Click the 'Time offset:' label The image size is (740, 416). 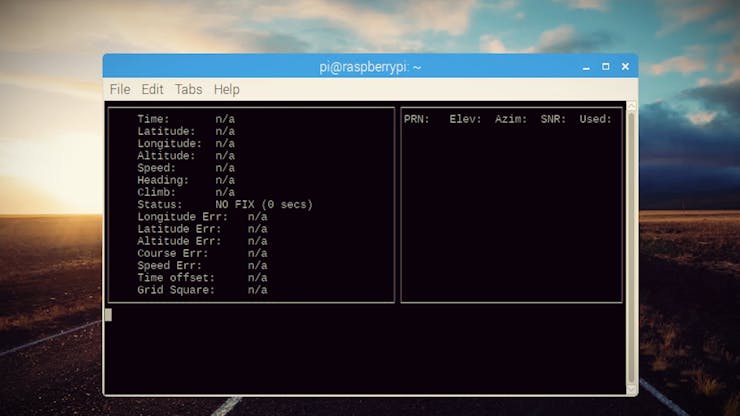(x=176, y=278)
